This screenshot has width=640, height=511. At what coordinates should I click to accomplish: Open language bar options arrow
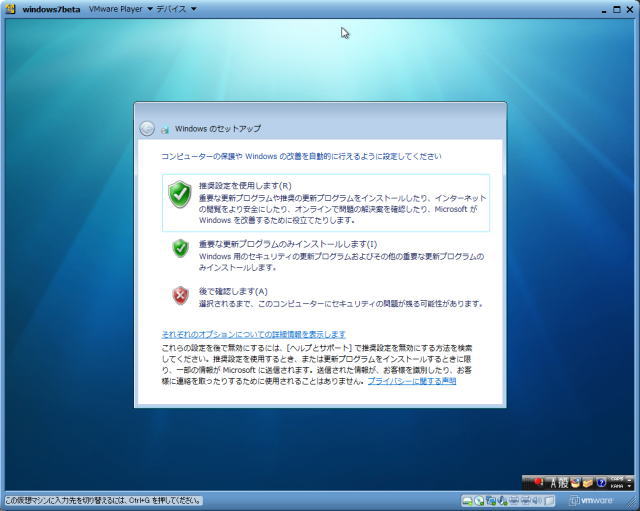pos(629,484)
